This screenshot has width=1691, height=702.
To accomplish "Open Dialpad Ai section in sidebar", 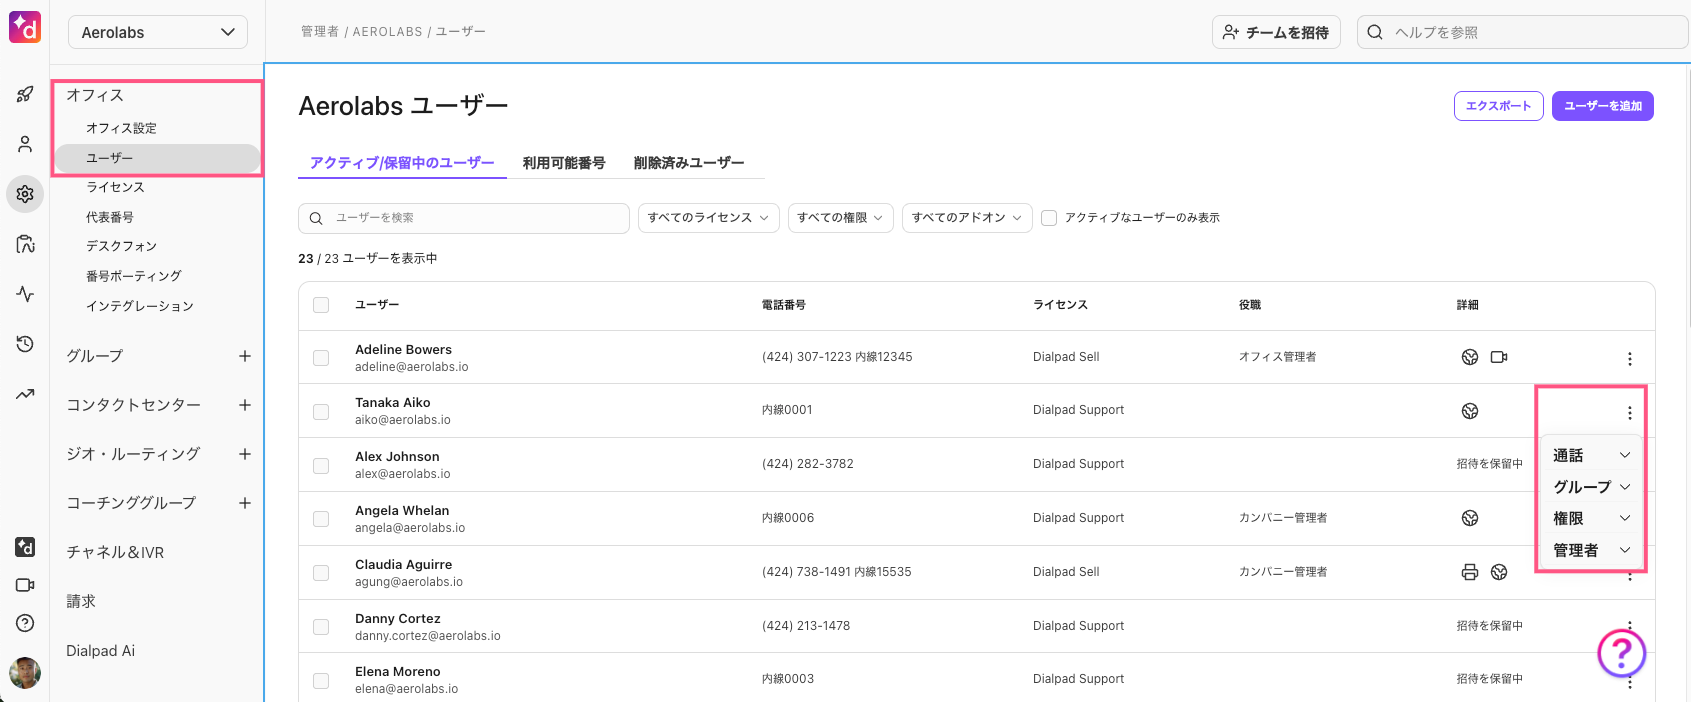I will (100, 651).
